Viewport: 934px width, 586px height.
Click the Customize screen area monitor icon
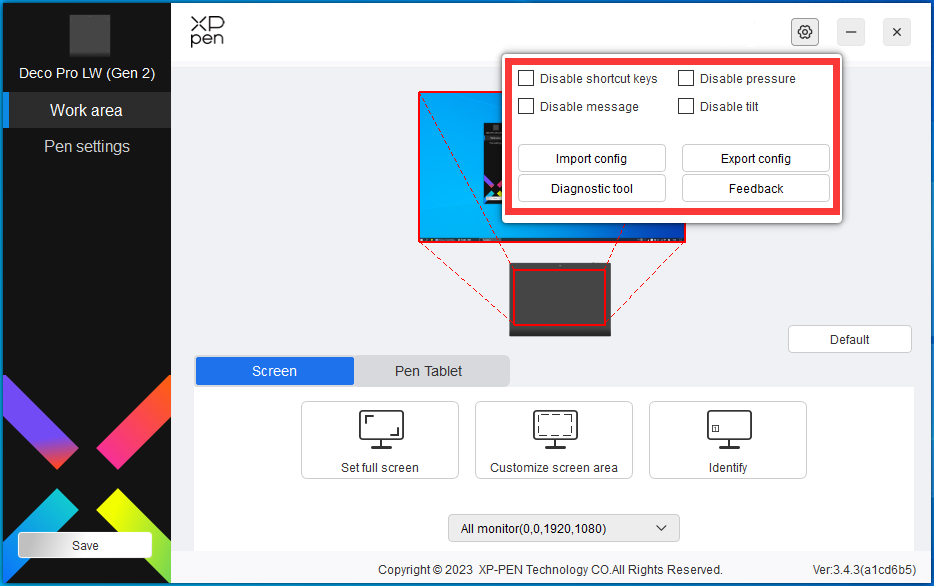(x=555, y=429)
